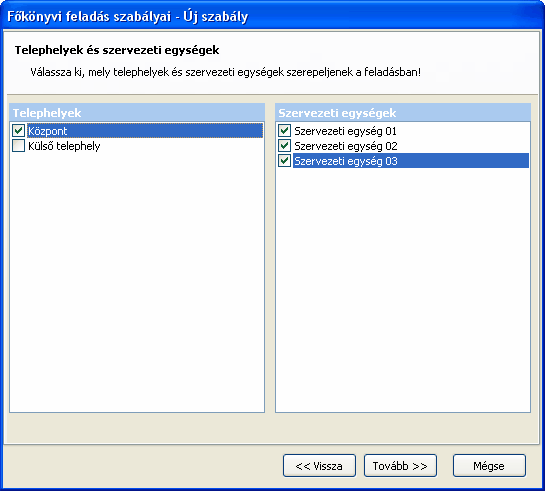Image resolution: width=545 pixels, height=491 pixels.
Task: Uncheck the Központ checkbox
Action: point(18,131)
